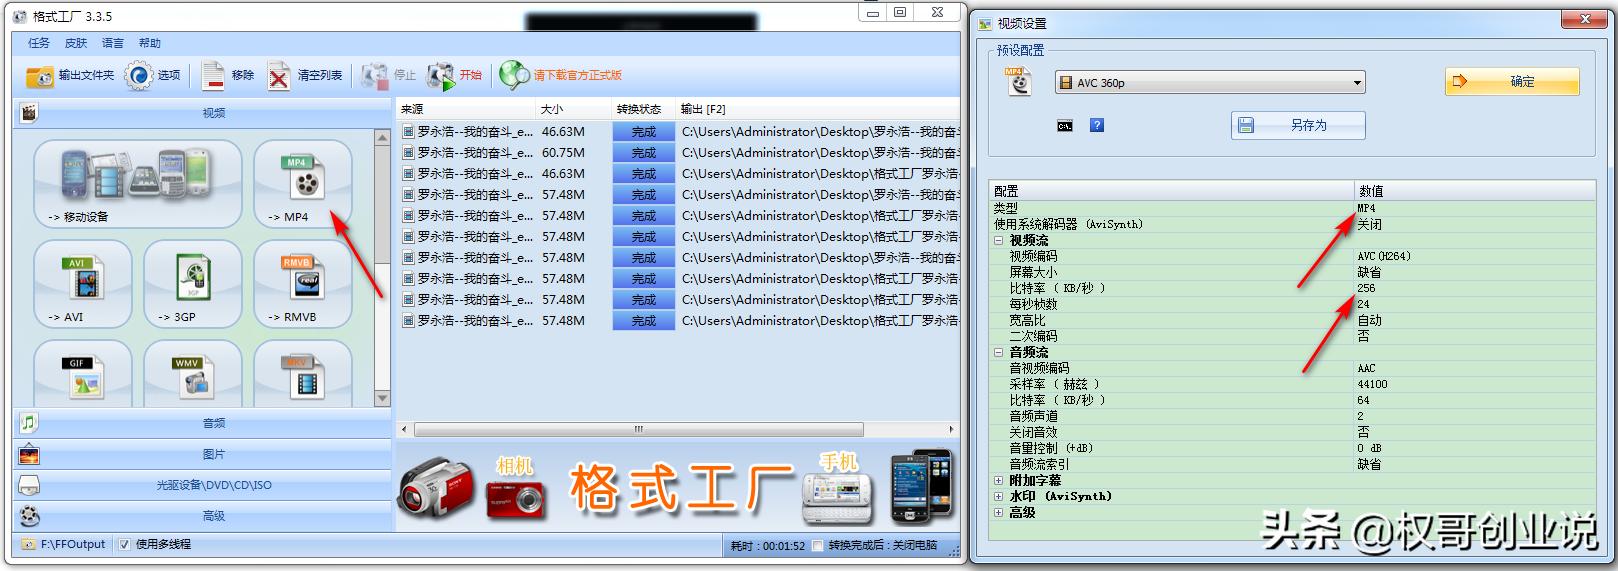
Task: Open 选项 options gear icon
Action: click(x=138, y=75)
